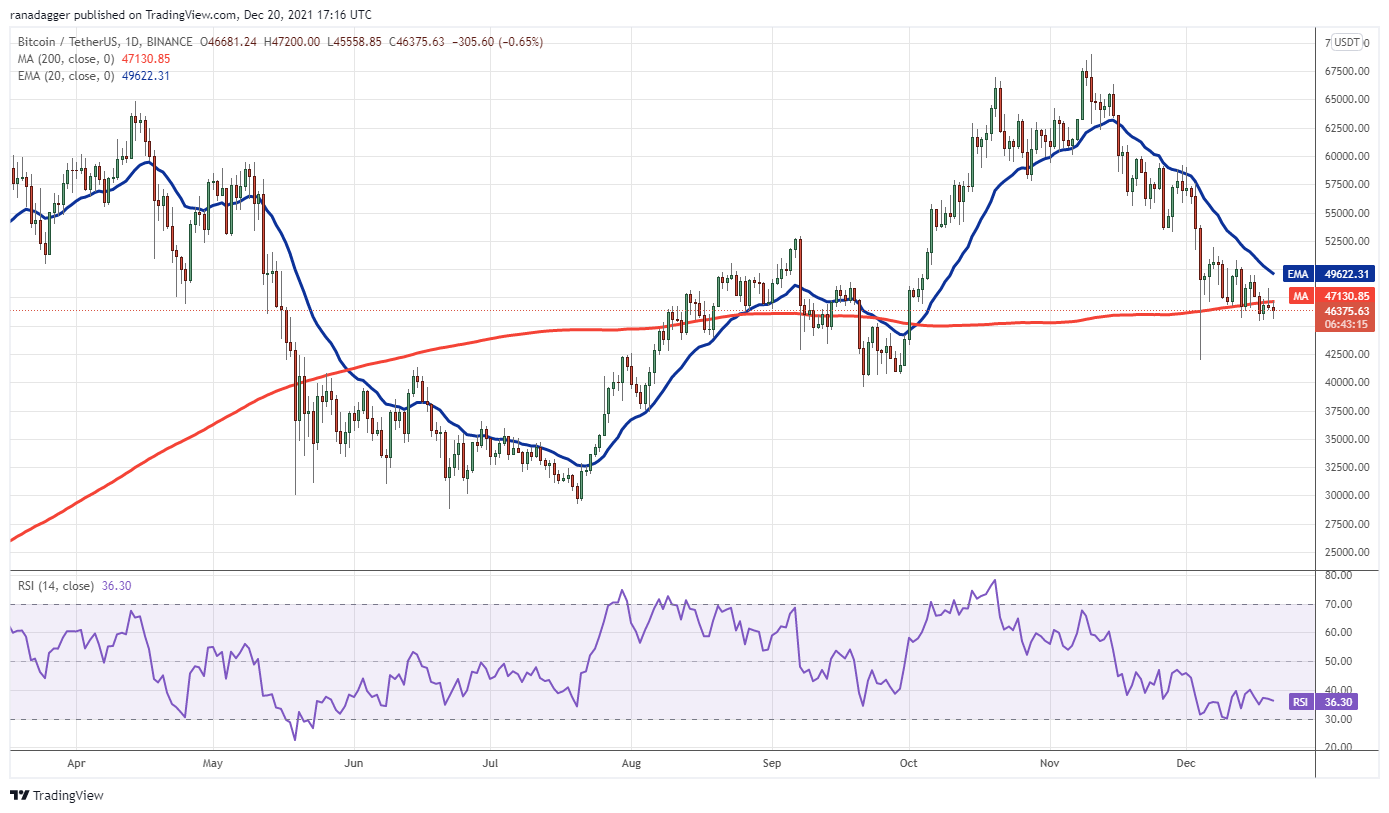Click the Dec marker on time axis
The width and height of the screenshot is (1389, 813).
coord(1187,761)
